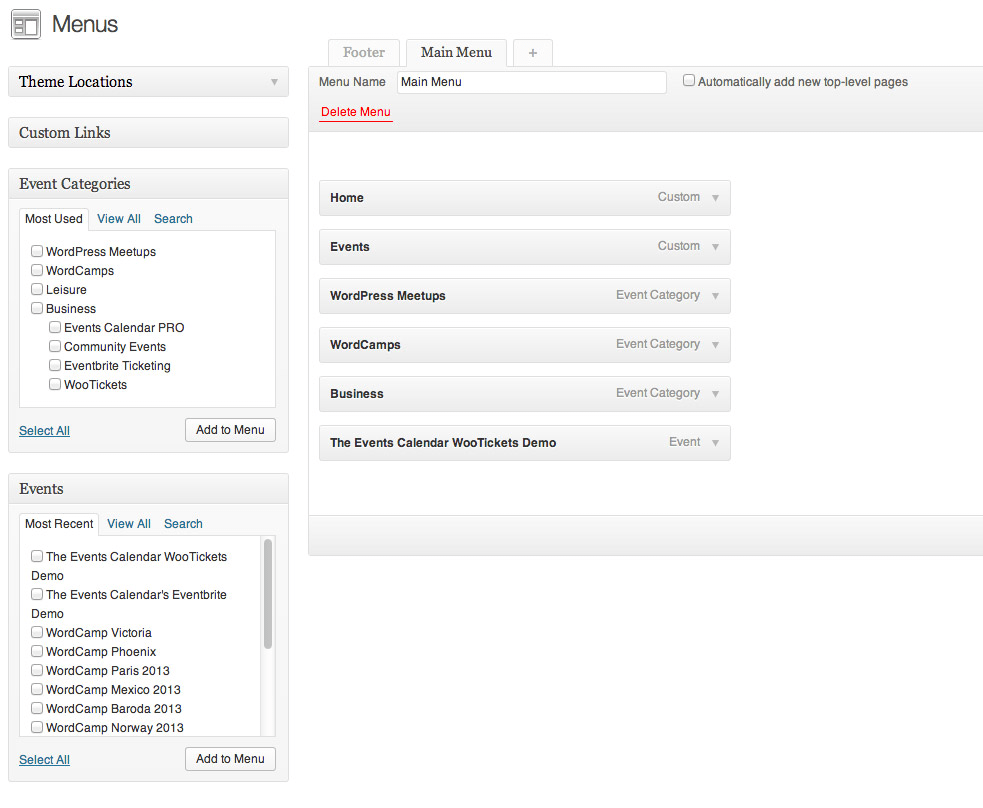Expand the WordCamps menu item arrow
983x808 pixels.
pyautogui.click(x=715, y=345)
